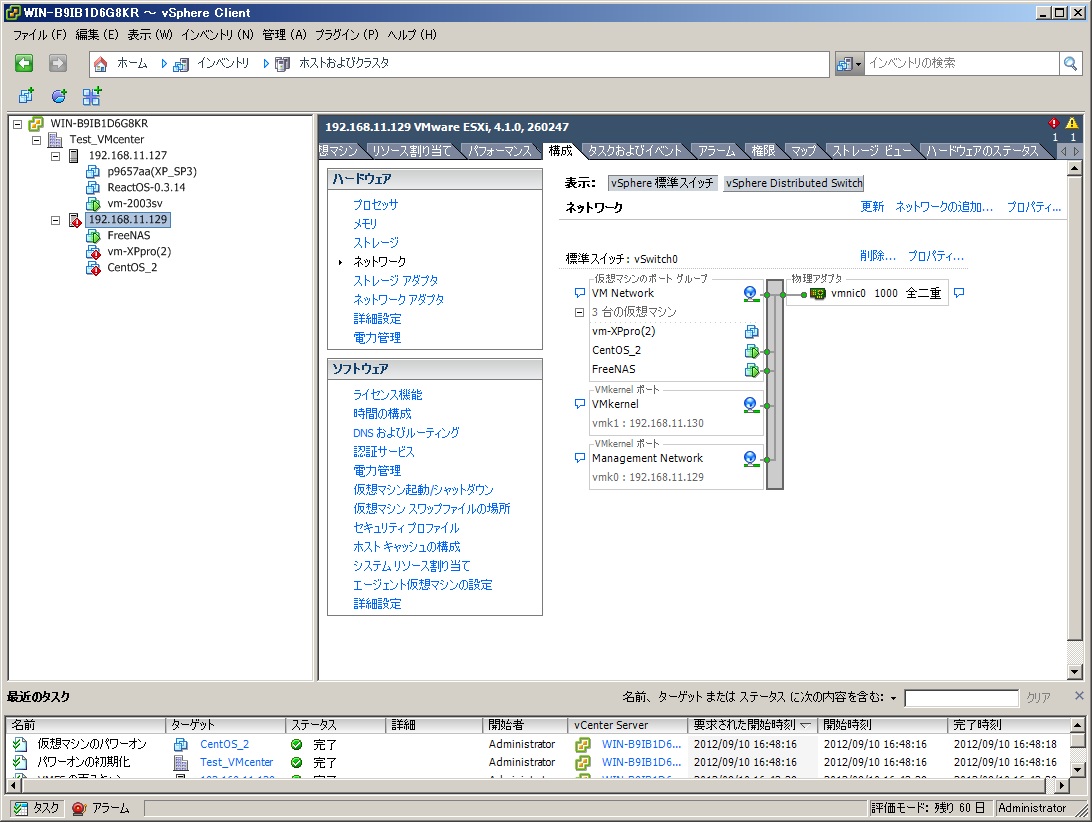Image resolution: width=1092 pixels, height=822 pixels.
Task: Open the recent tasks filter dropdown arrow
Action: (x=893, y=698)
